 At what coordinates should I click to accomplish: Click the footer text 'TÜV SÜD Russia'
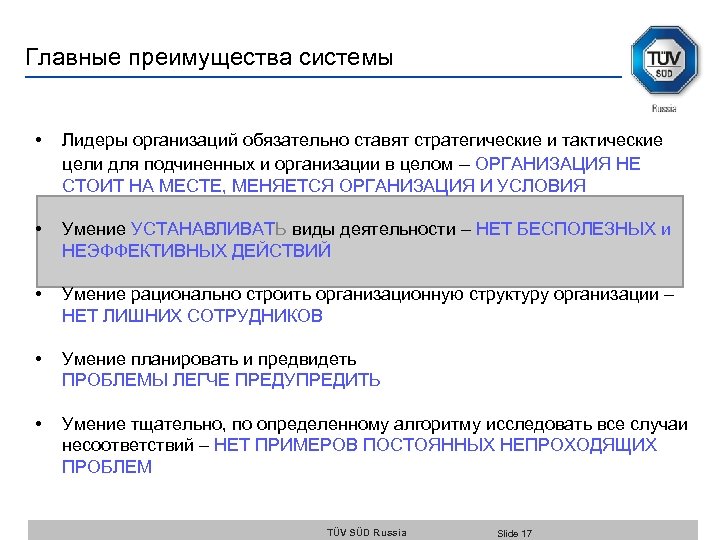point(366,532)
